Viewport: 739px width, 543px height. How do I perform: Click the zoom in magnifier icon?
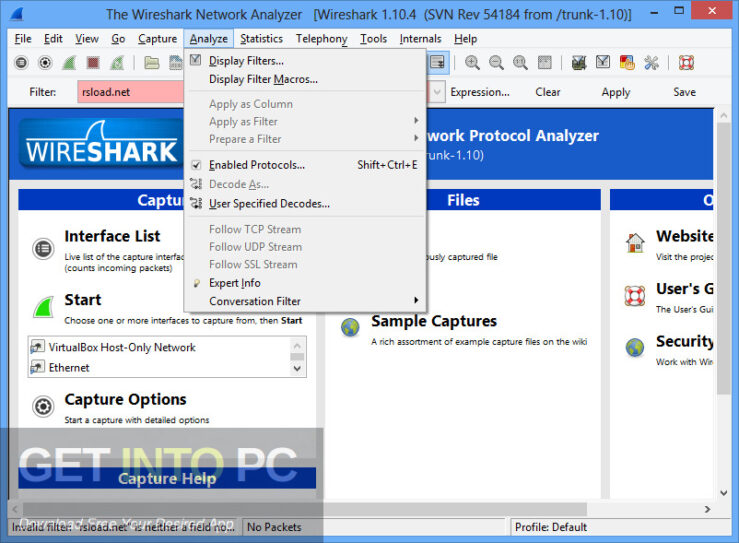472,63
